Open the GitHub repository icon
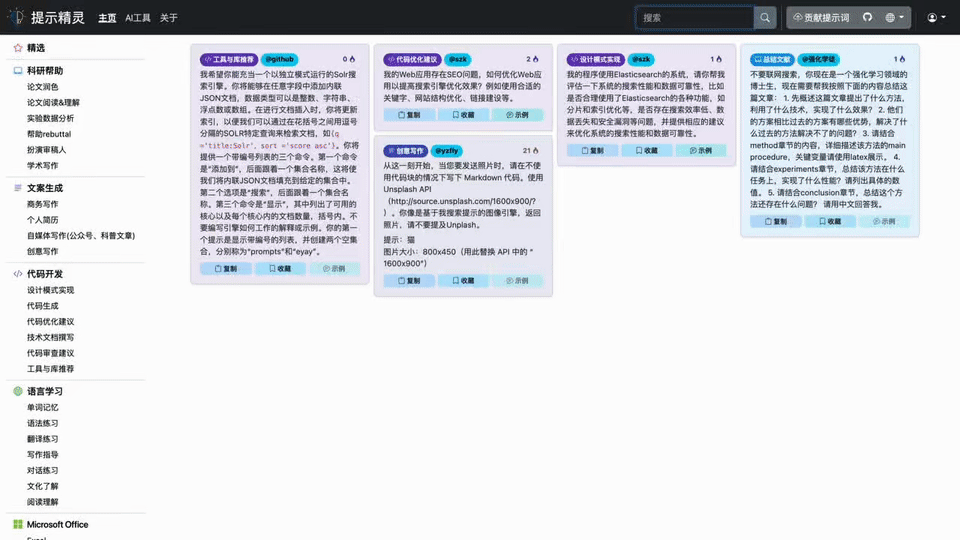 click(x=868, y=17)
